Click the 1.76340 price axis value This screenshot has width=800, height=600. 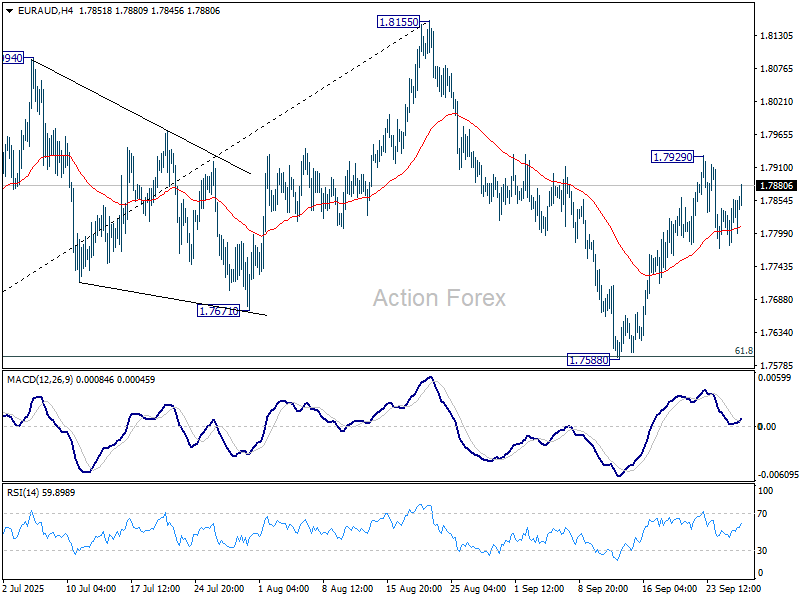pos(776,333)
